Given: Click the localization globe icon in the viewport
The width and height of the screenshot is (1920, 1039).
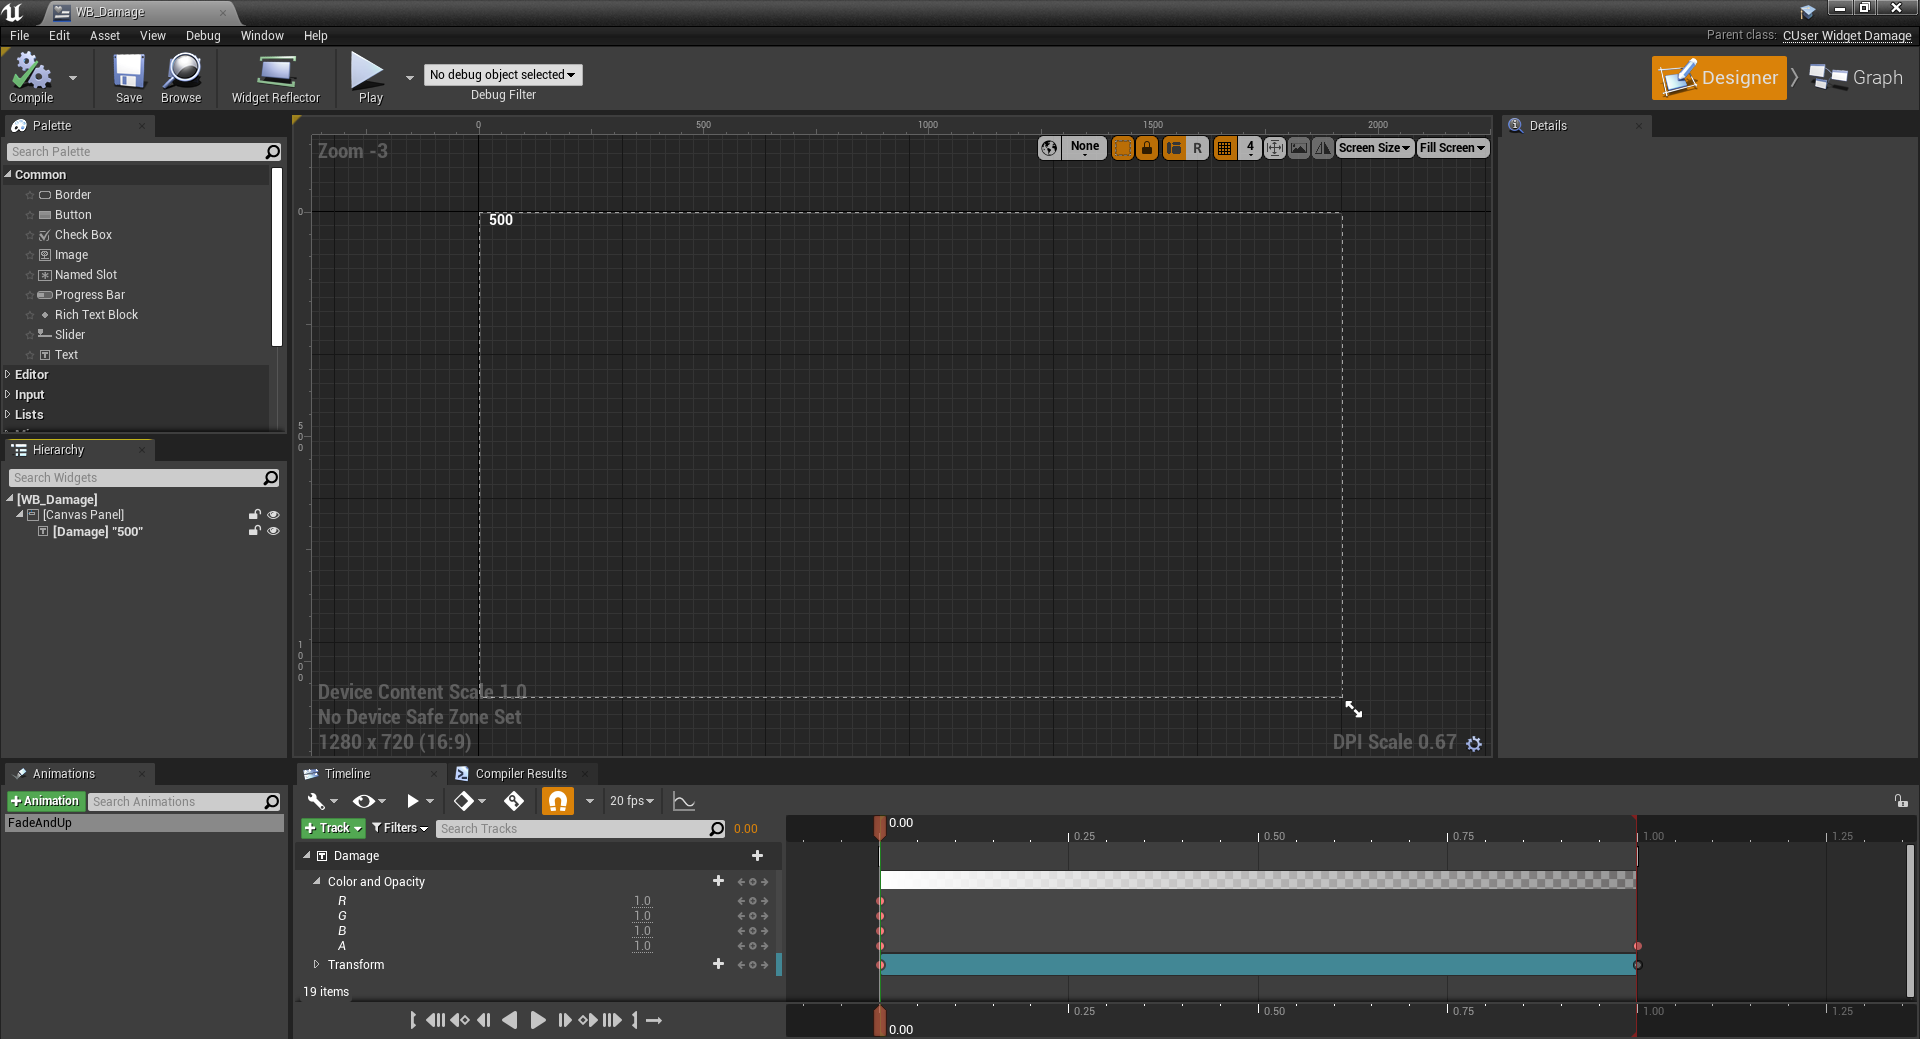Looking at the screenshot, I should 1049,148.
